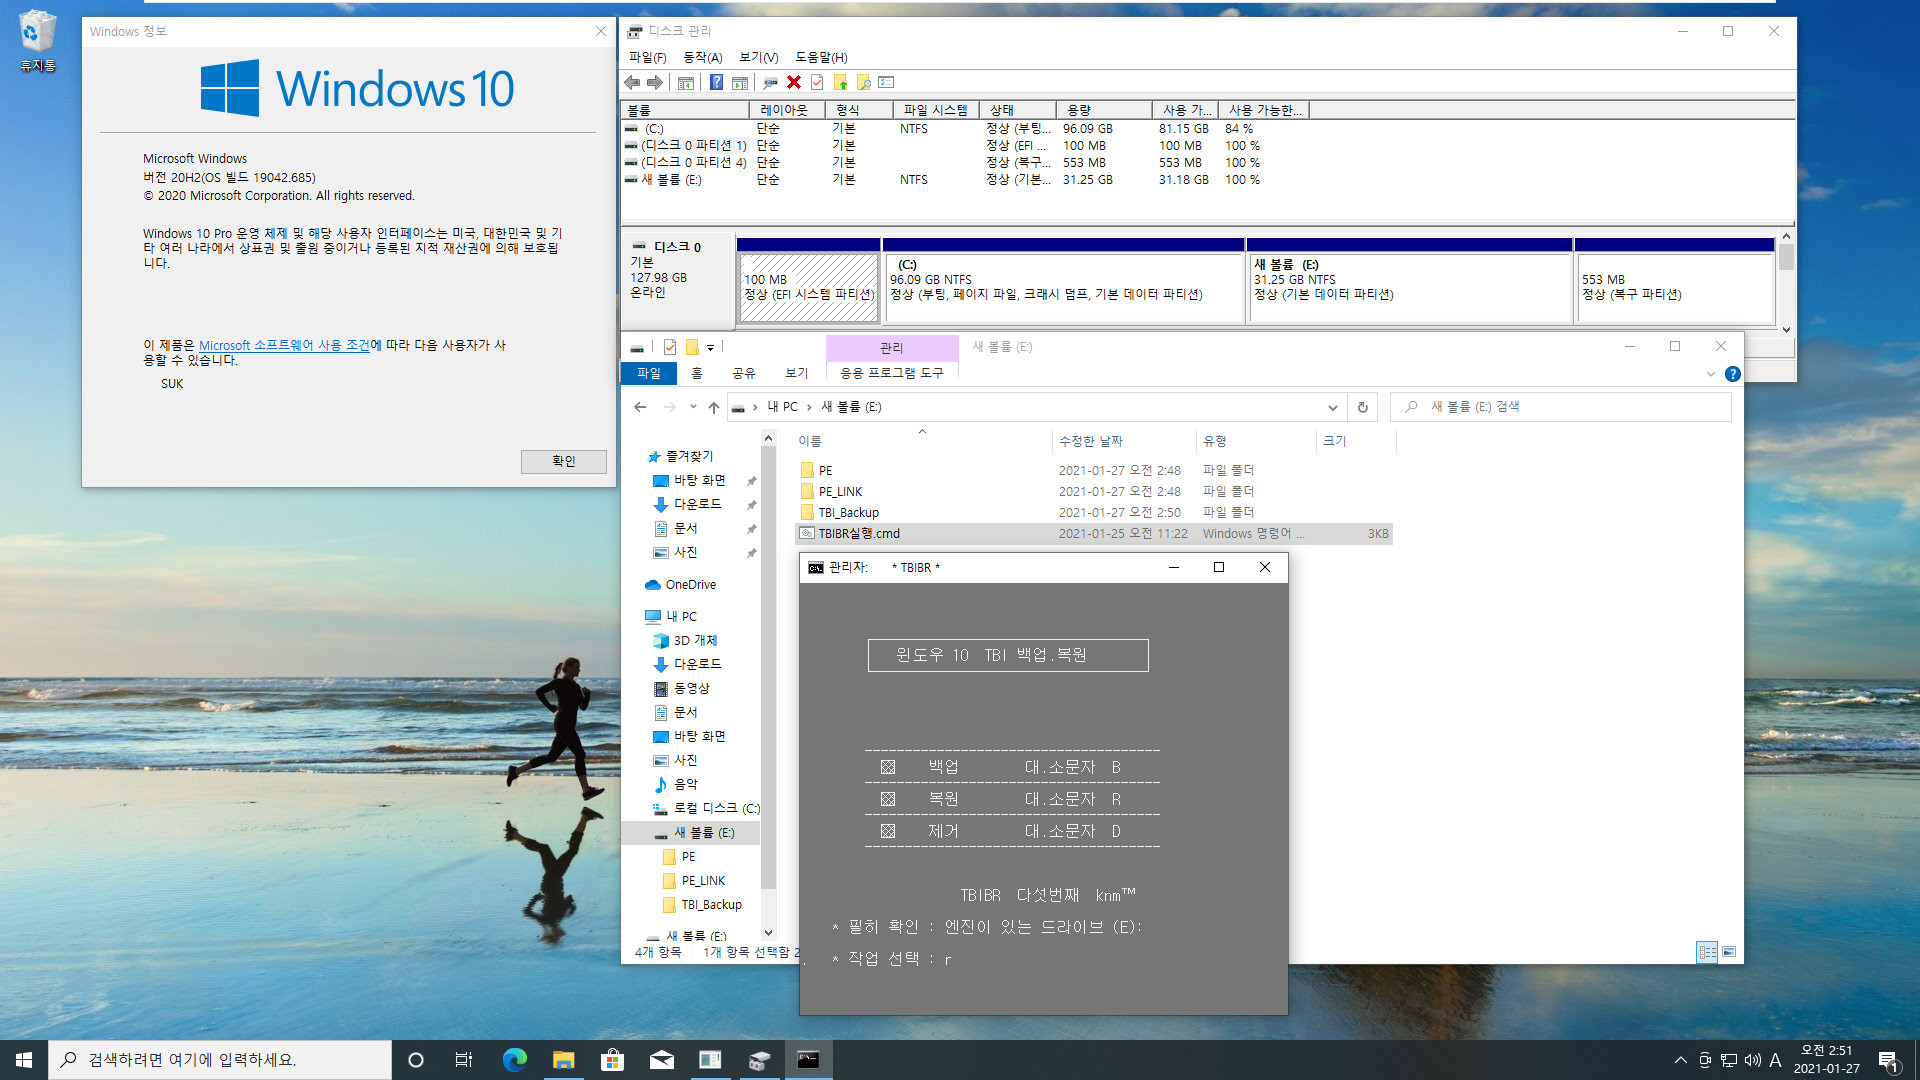Refresh the Explorer address bar
Screen dimensions: 1920x1080
point(1362,407)
